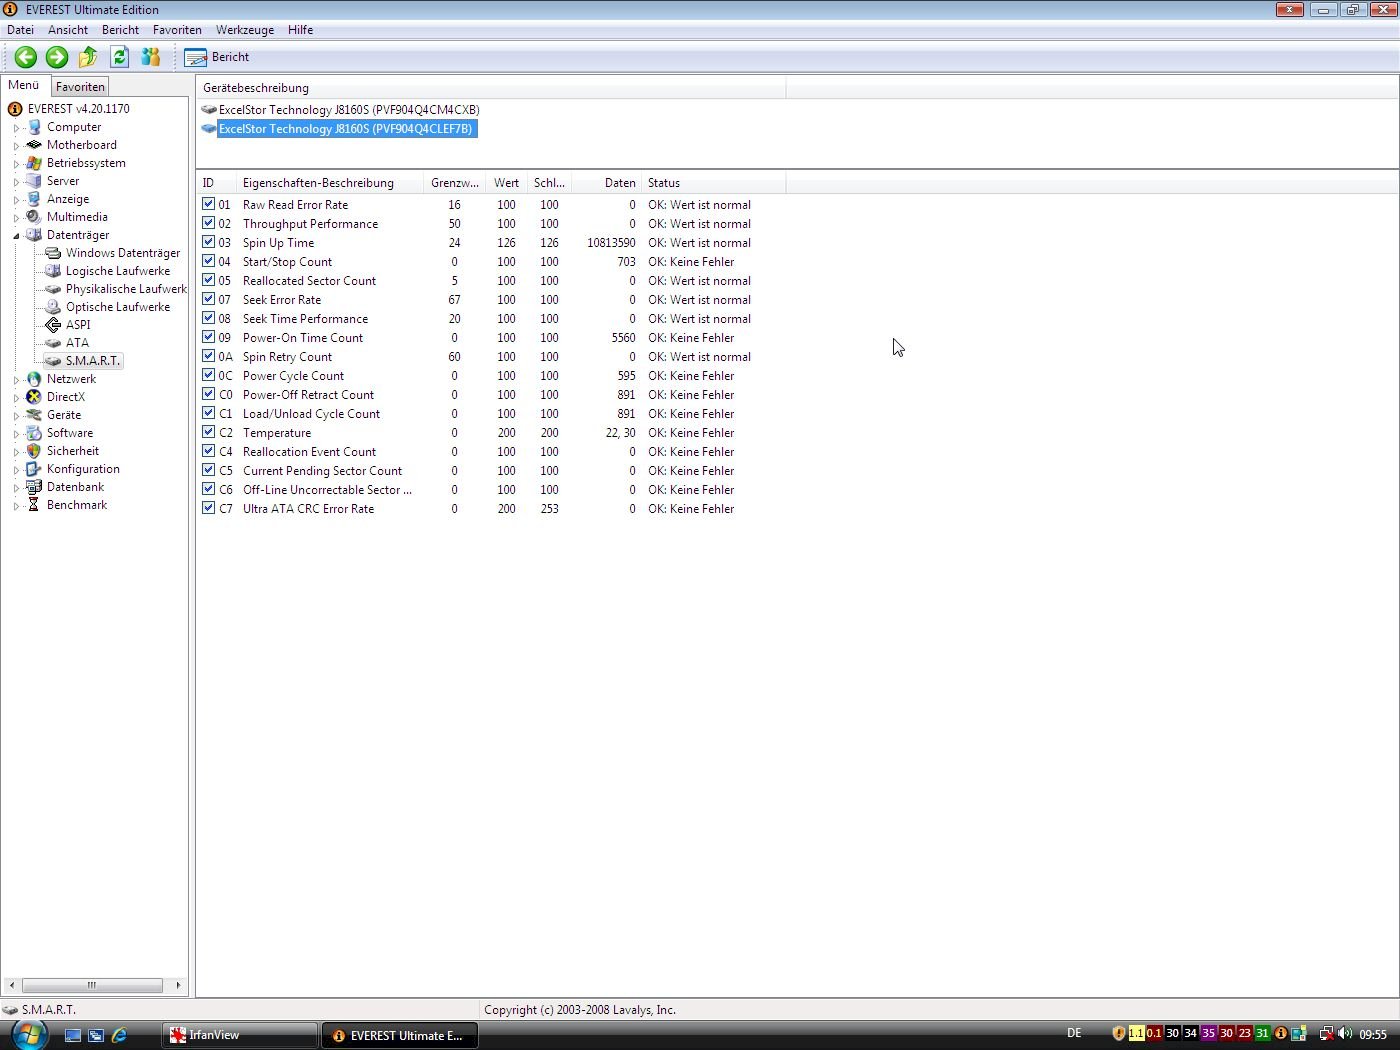Click the refresh toolbar icon
The image size is (1400, 1050).
pos(119,57)
